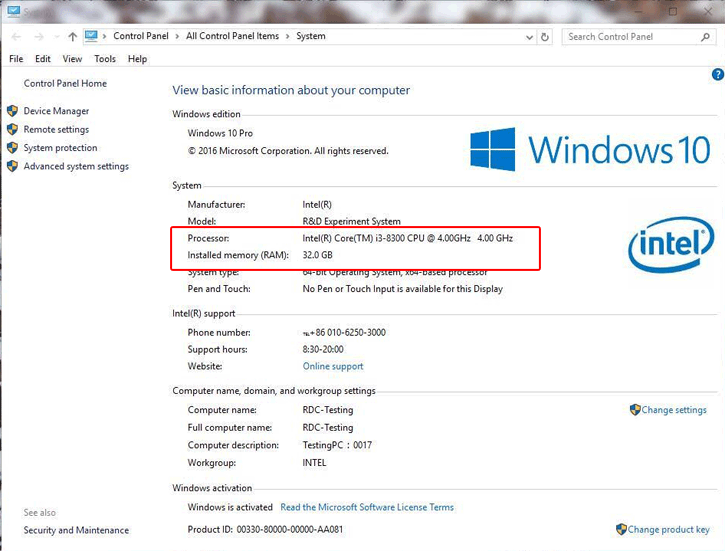Open the Device Manager link

[x=56, y=111]
